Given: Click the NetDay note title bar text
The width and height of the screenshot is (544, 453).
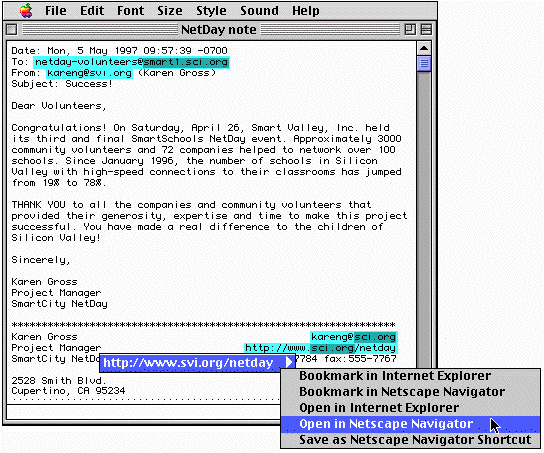Looking at the screenshot, I should pos(219,29).
